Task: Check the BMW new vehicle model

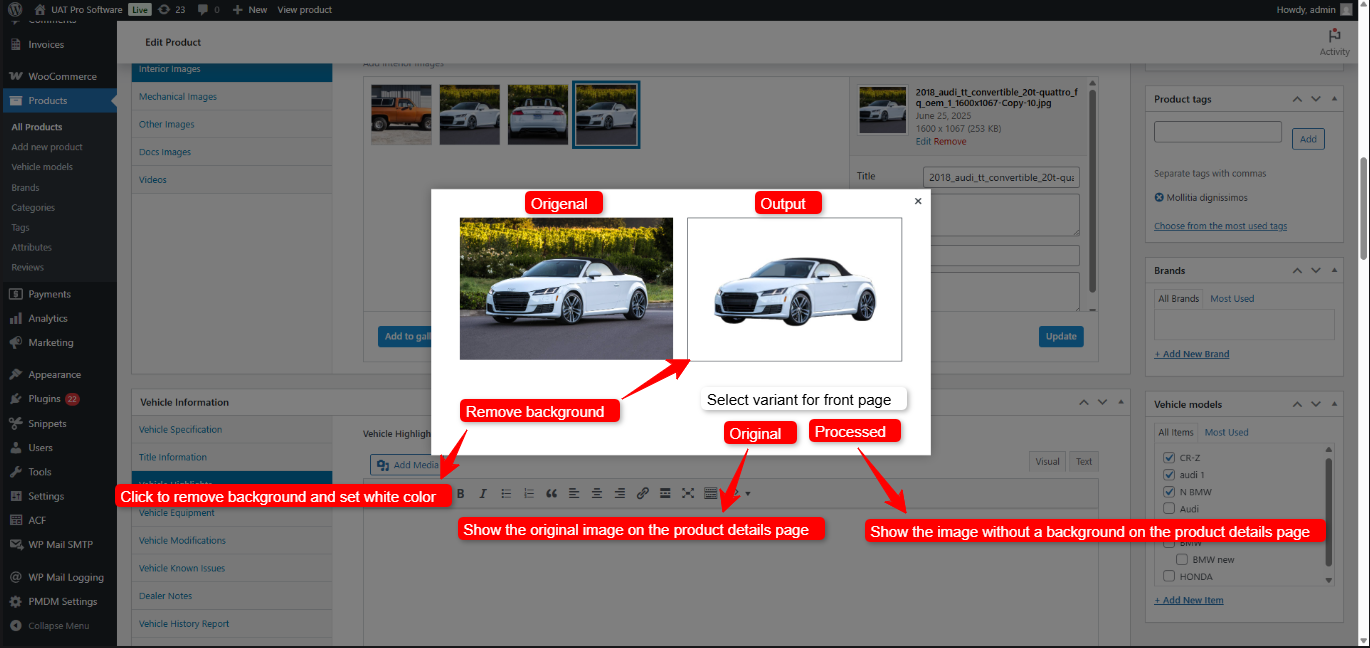Action: point(1182,560)
